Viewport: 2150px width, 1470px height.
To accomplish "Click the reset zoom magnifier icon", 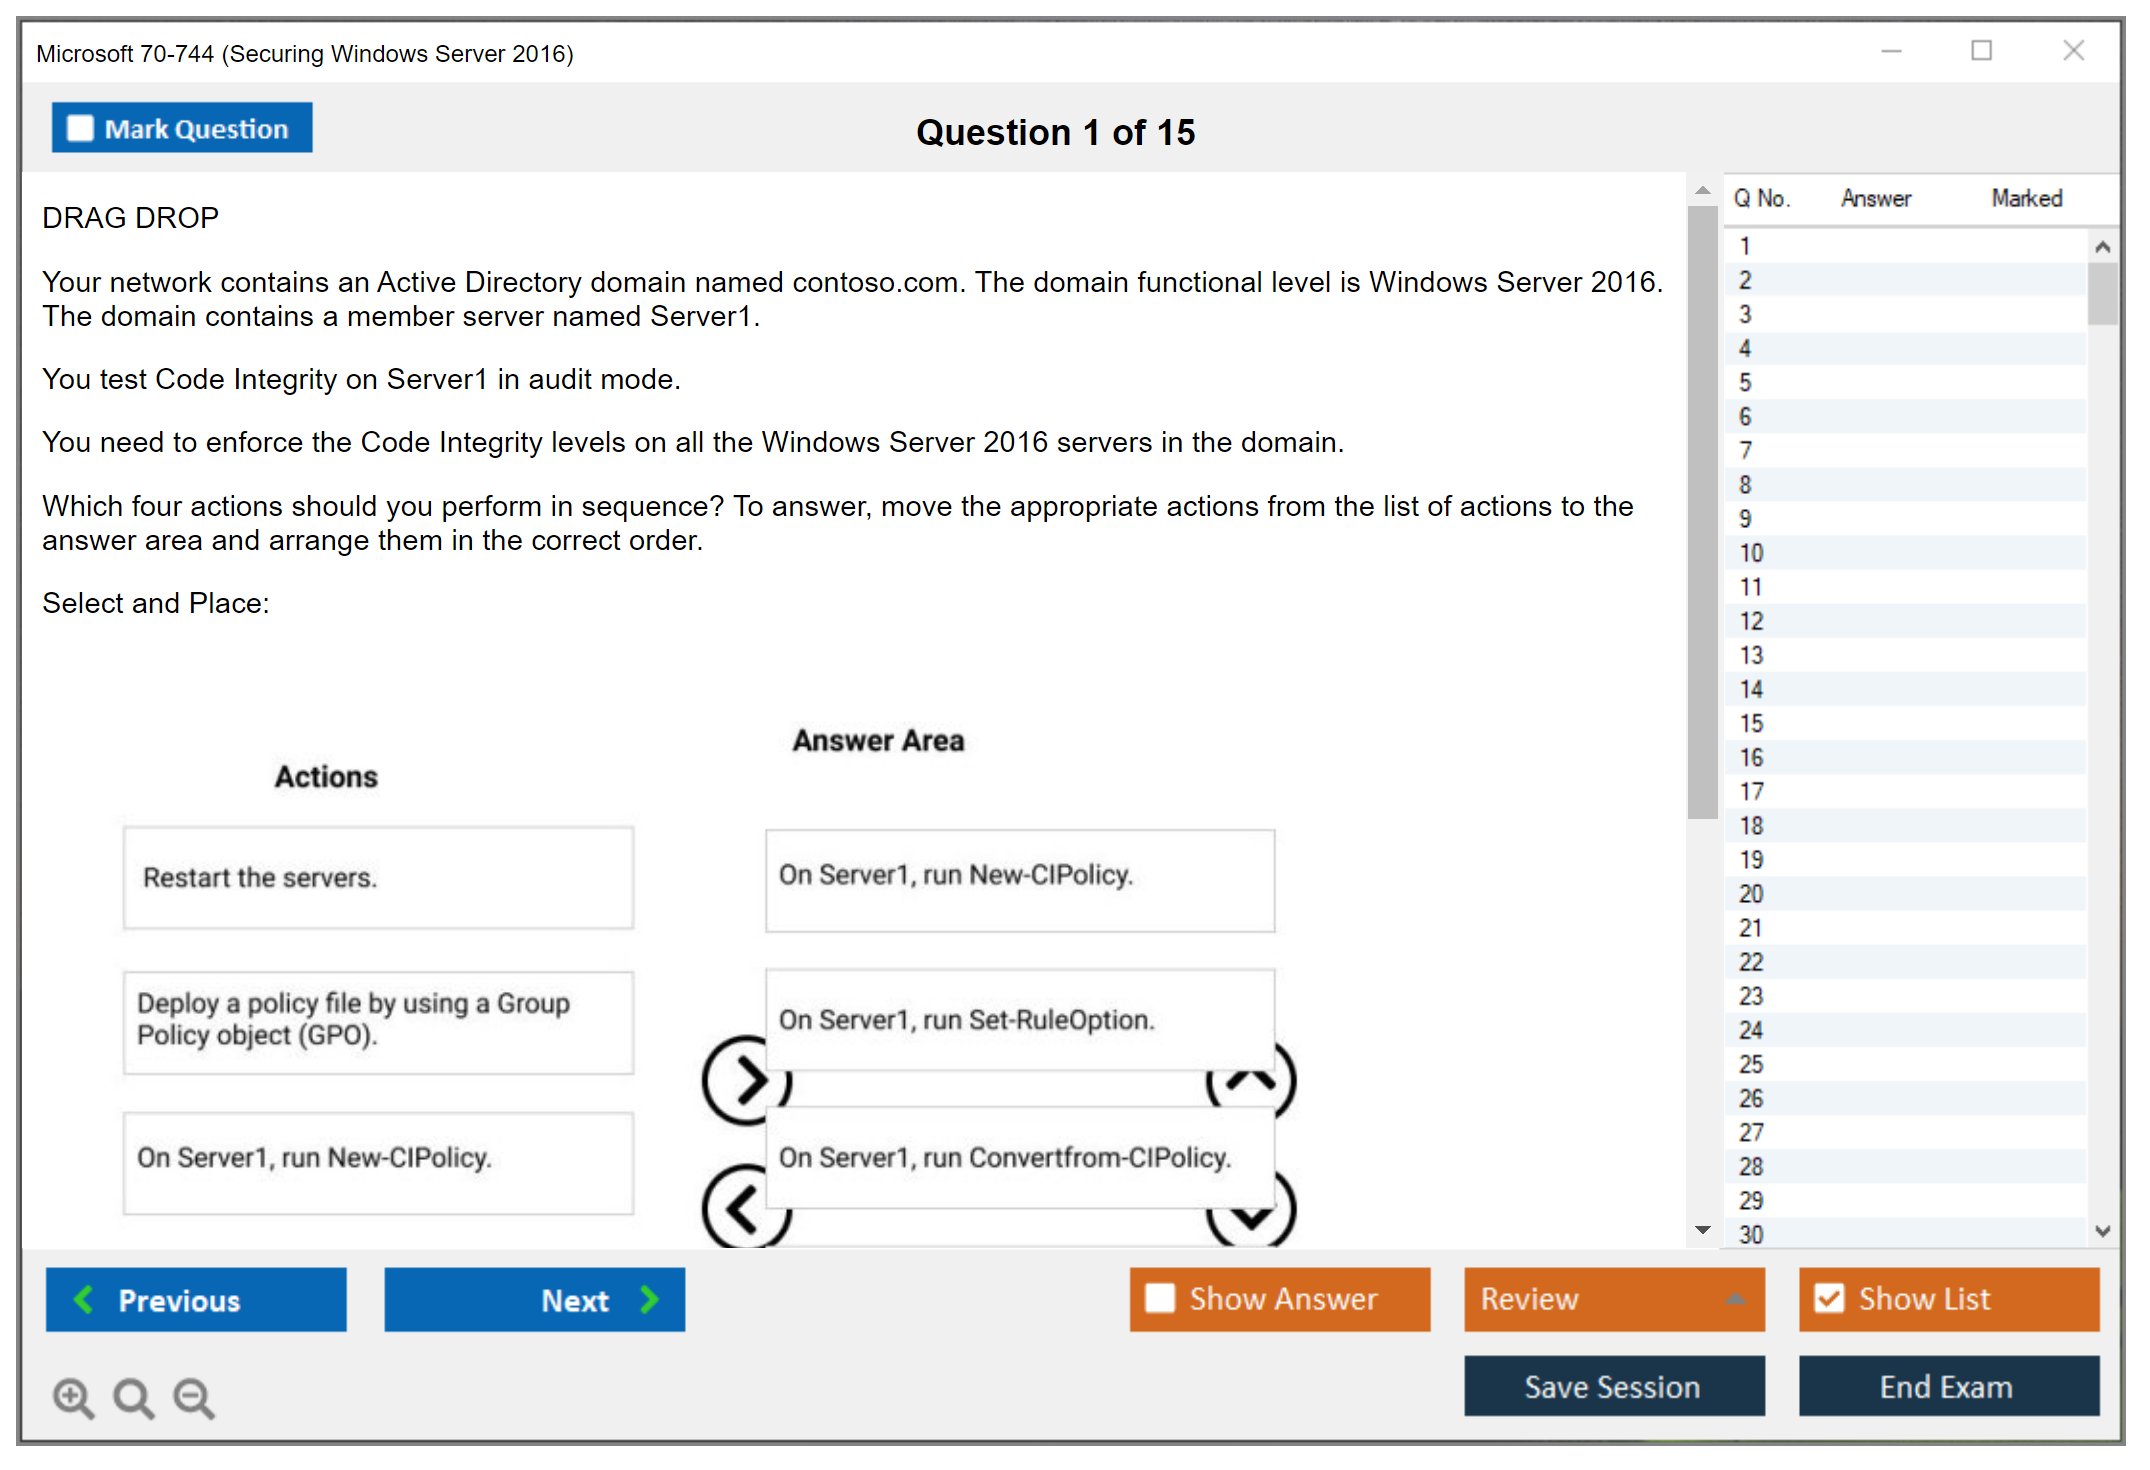I will tap(133, 1397).
